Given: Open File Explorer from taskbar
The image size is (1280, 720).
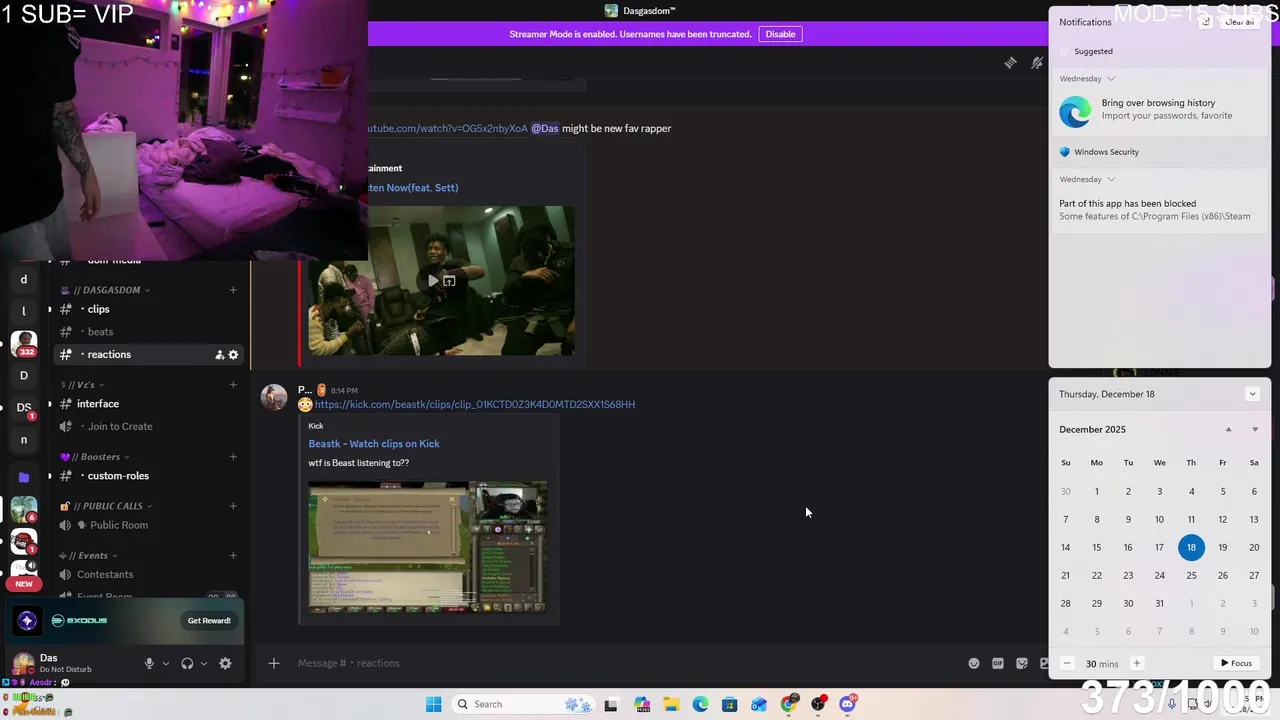Looking at the screenshot, I should (671, 704).
